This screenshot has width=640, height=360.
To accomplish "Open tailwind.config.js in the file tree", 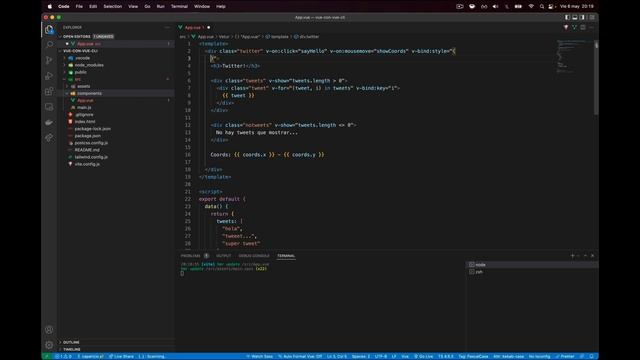I will click(x=91, y=157).
